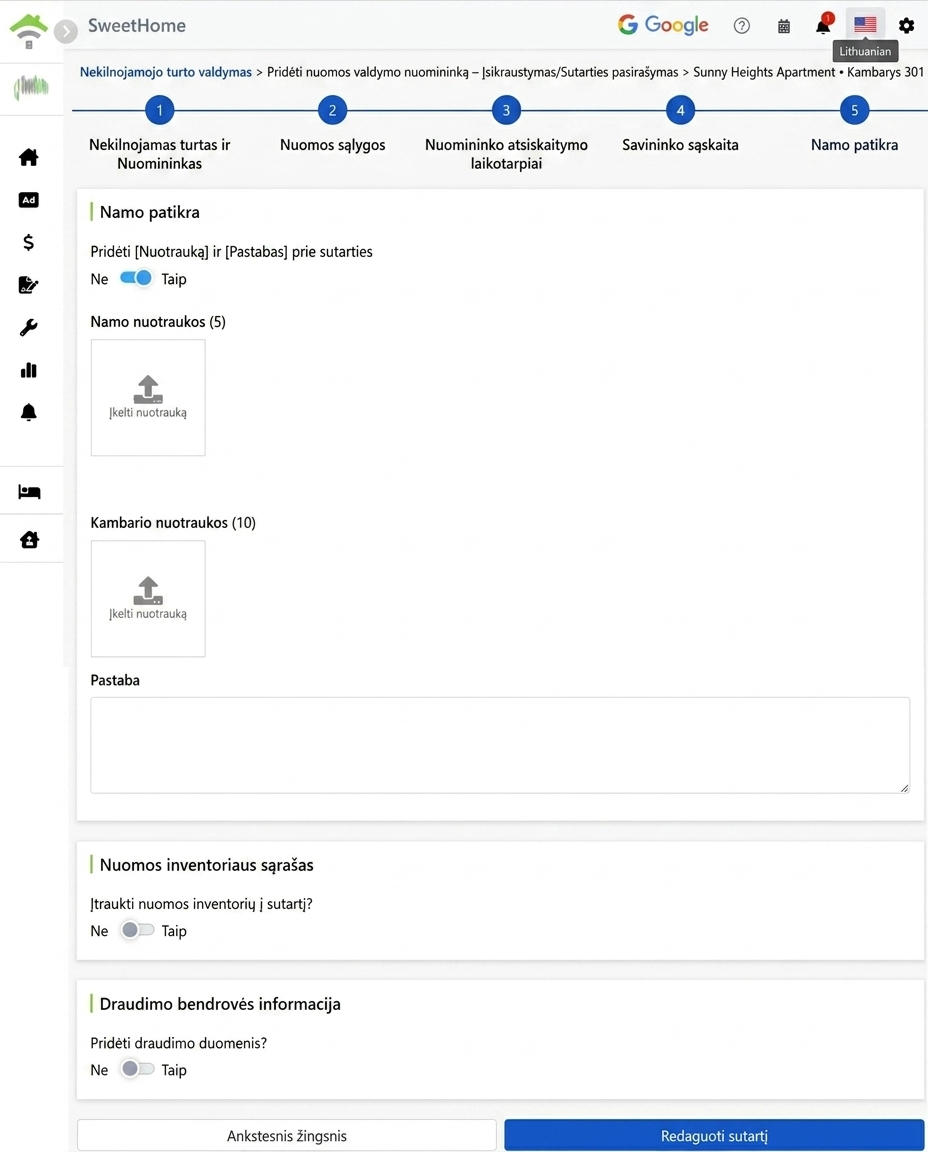Viewport: 928px width, 1152px height.
Task: Open the bed rooms sidebar icon
Action: [29, 492]
